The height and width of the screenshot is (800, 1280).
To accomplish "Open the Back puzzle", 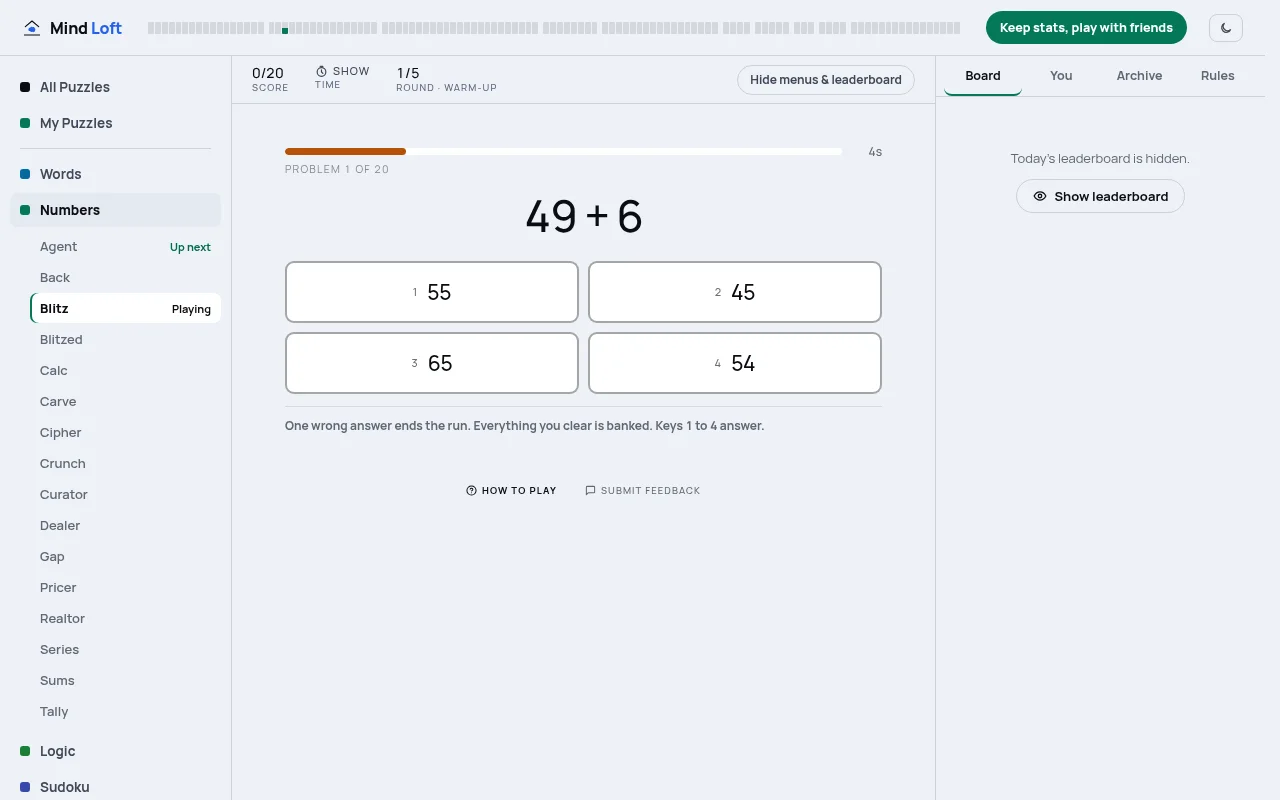I will pyautogui.click(x=125, y=278).
